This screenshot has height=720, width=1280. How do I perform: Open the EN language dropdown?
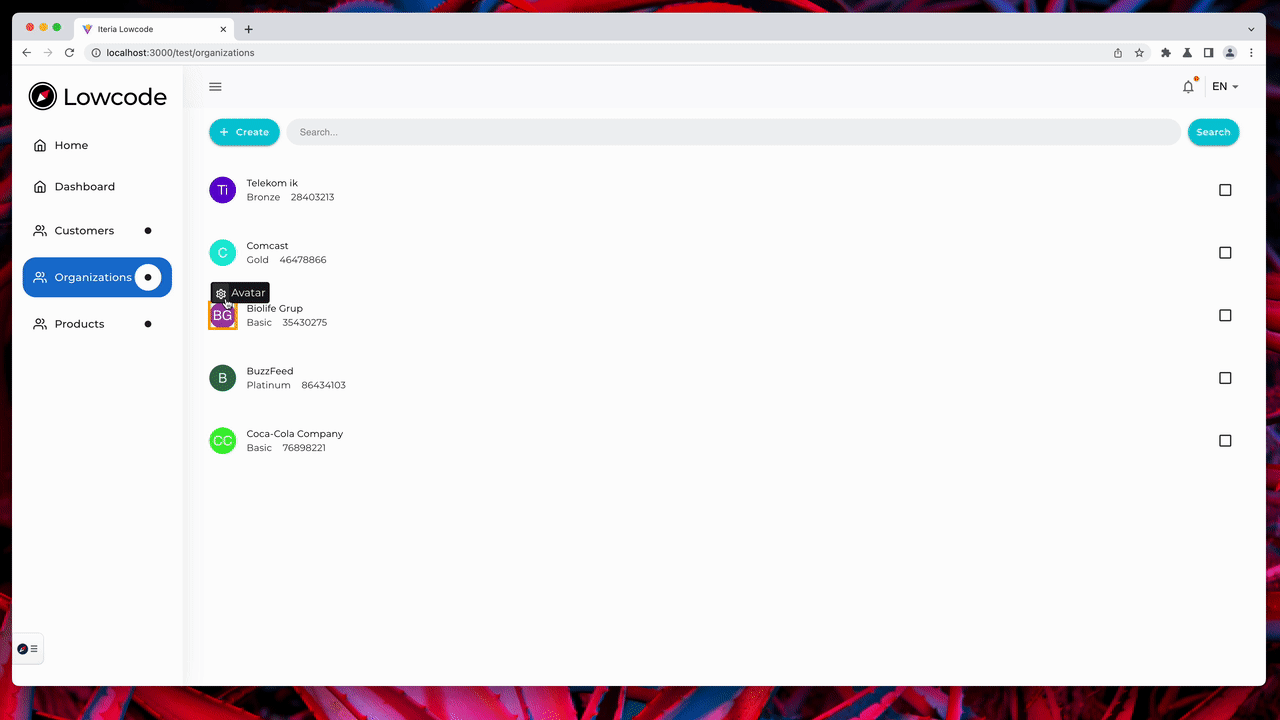[x=1225, y=87]
